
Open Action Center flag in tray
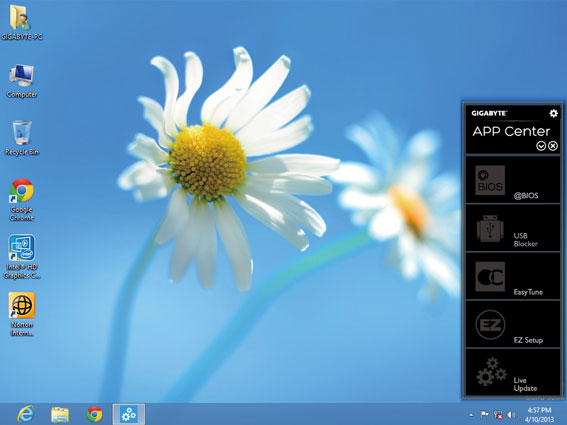[x=485, y=414]
